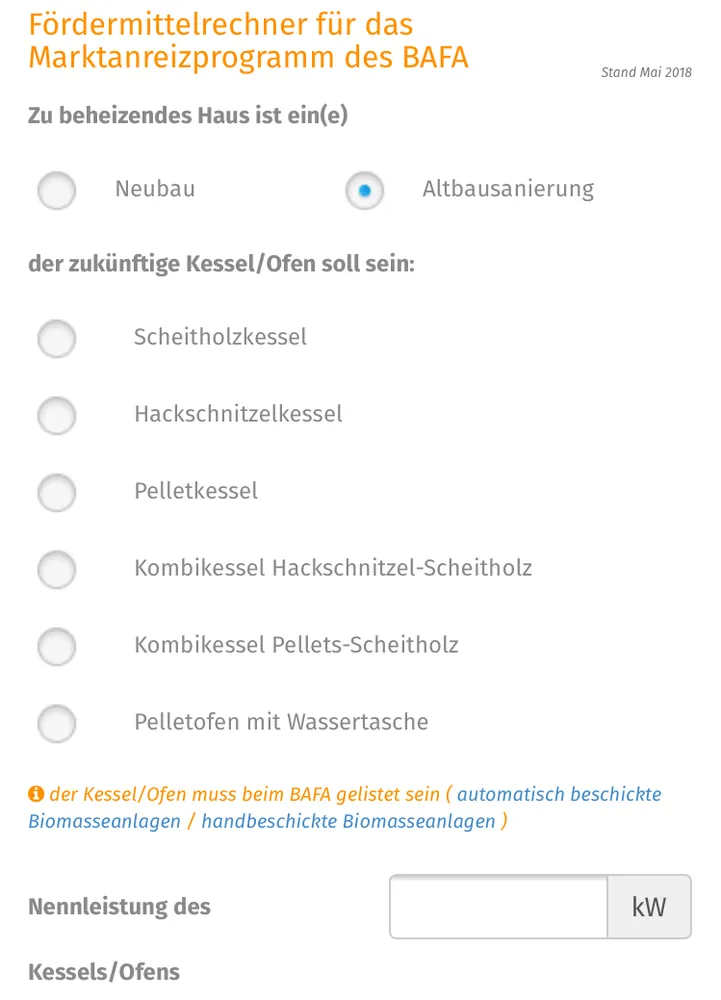Click the Scheitholzkessel label text
This screenshot has width=721, height=1000.
220,337
